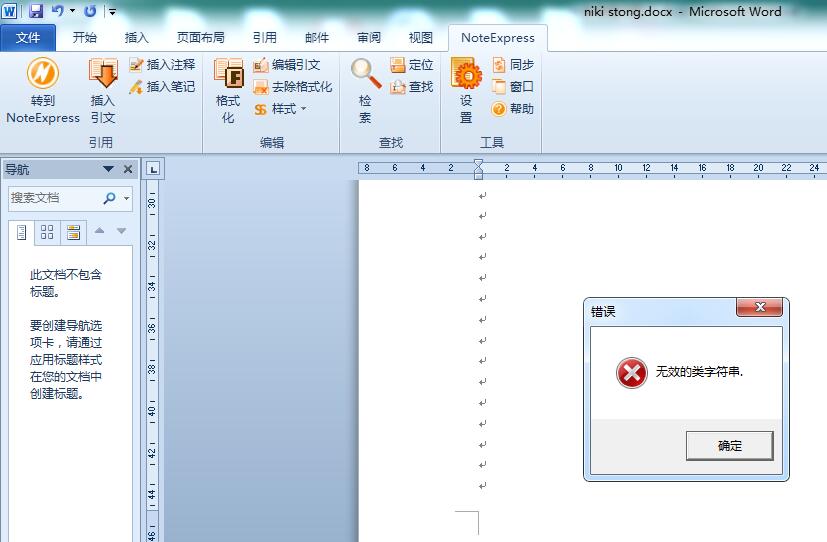Insert a note with 插入笔记

(162, 86)
